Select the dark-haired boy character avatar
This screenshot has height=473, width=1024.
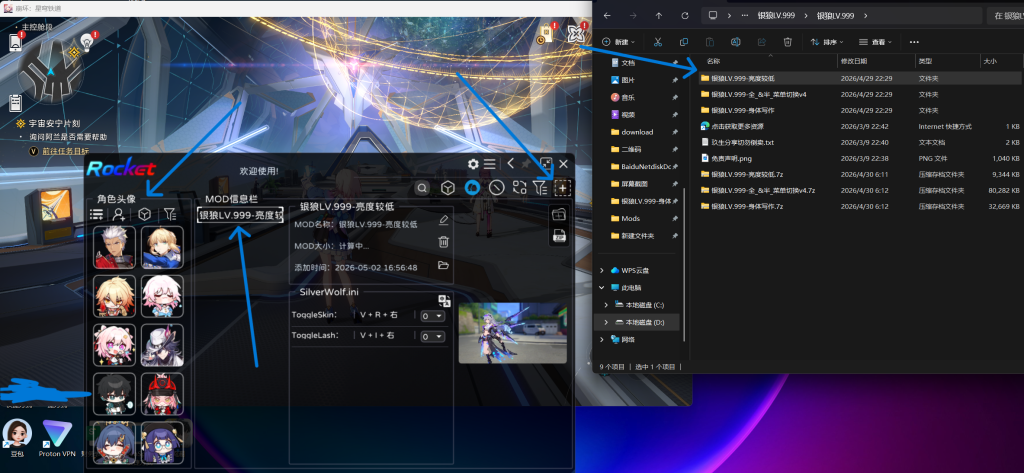pyautogui.click(x=114, y=394)
